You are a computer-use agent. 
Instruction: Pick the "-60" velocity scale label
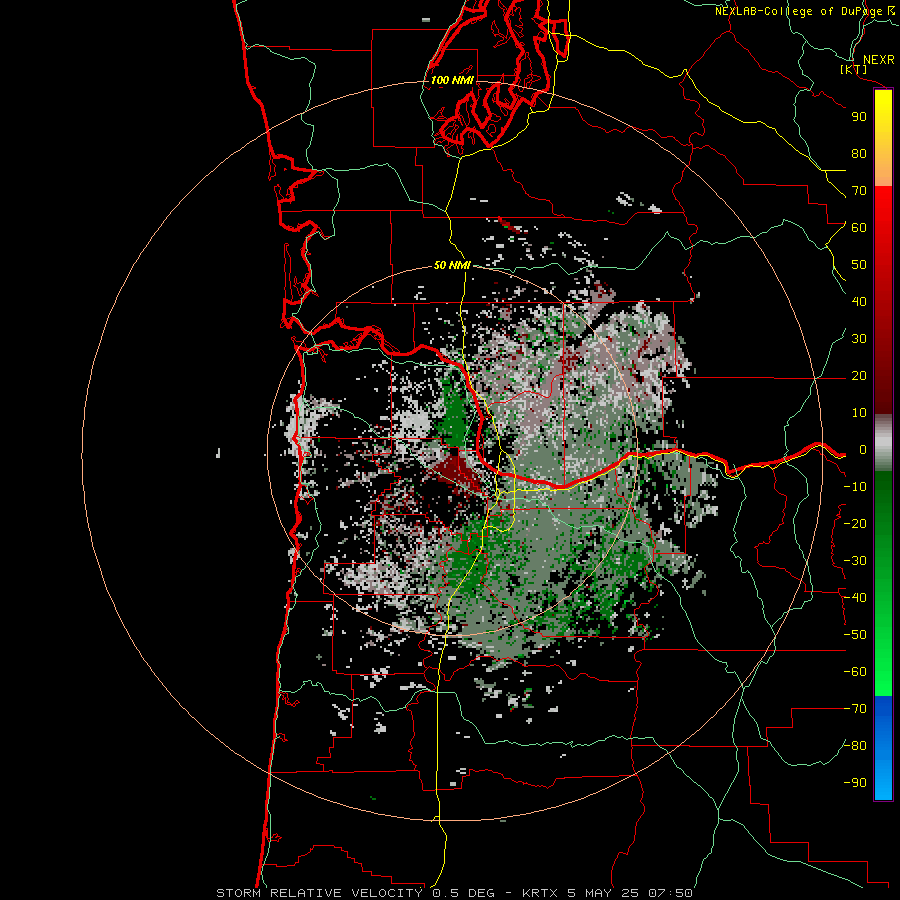click(855, 672)
